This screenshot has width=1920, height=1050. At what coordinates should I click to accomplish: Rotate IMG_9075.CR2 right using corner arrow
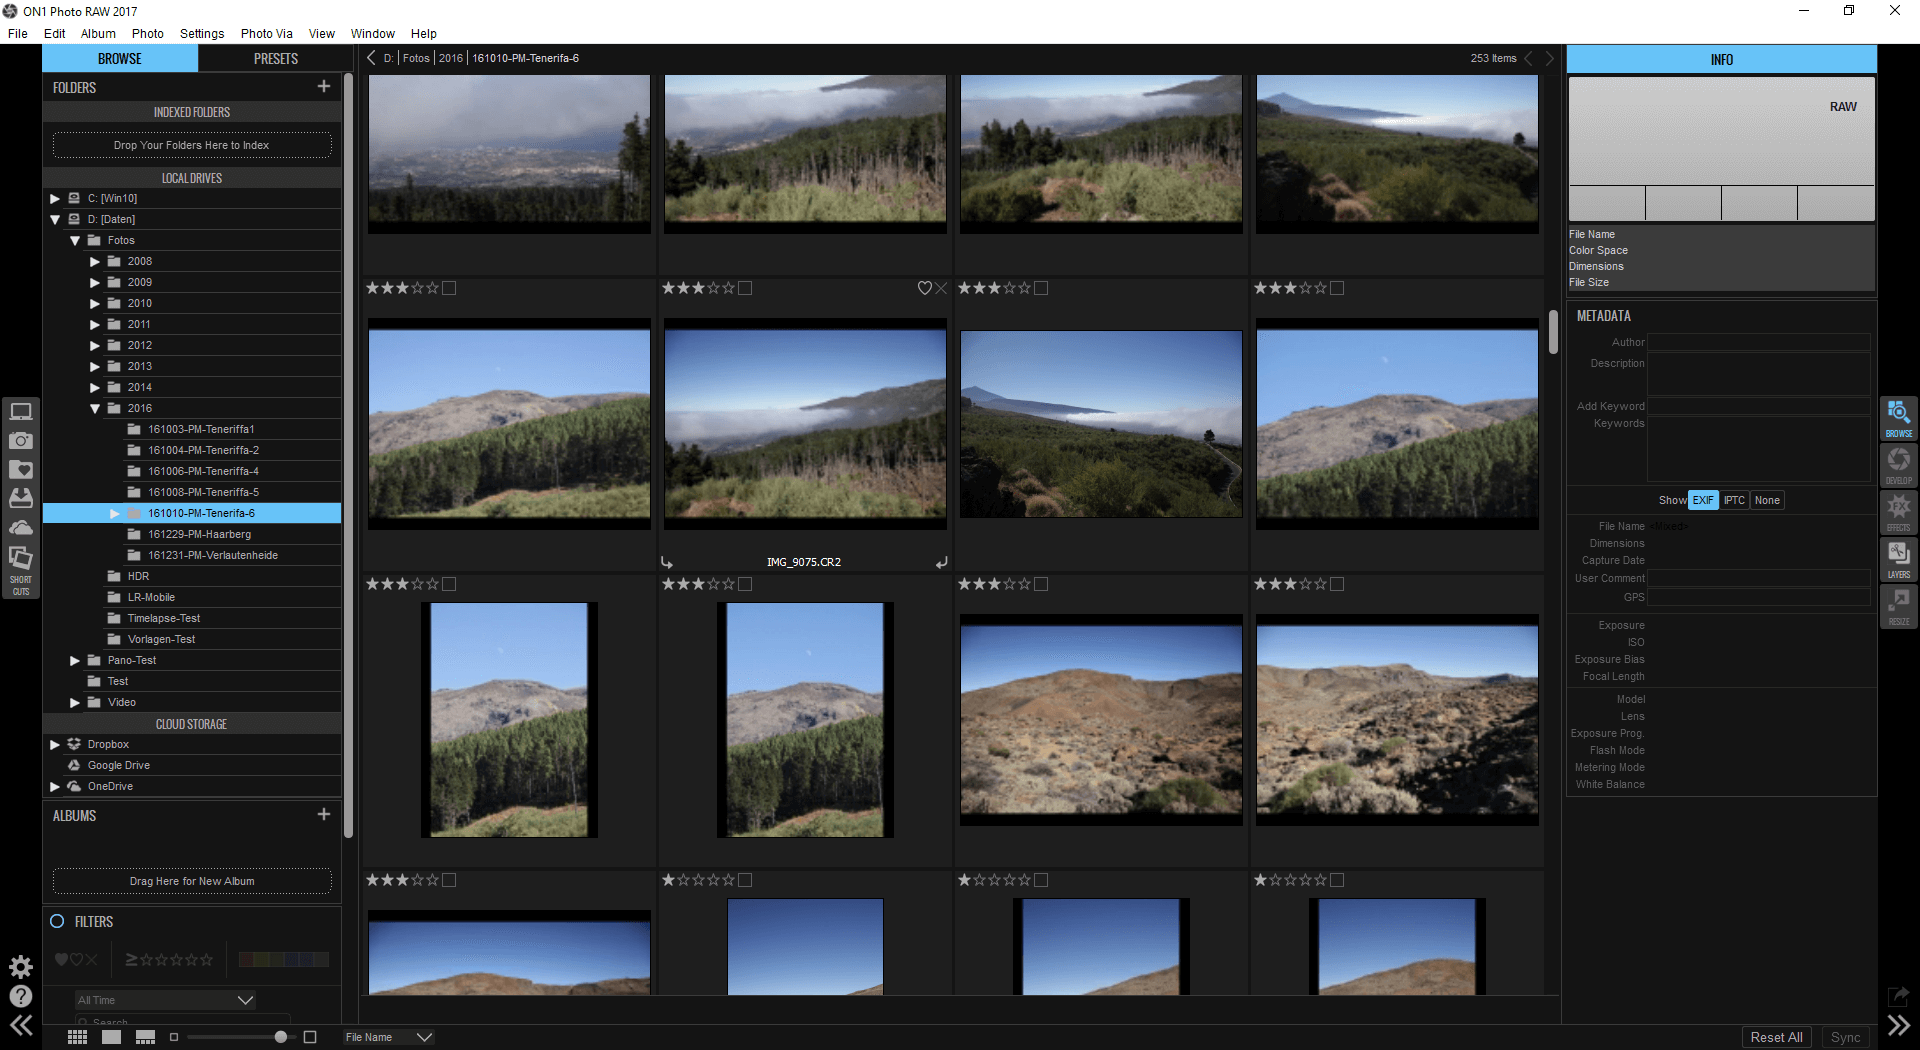pos(941,562)
